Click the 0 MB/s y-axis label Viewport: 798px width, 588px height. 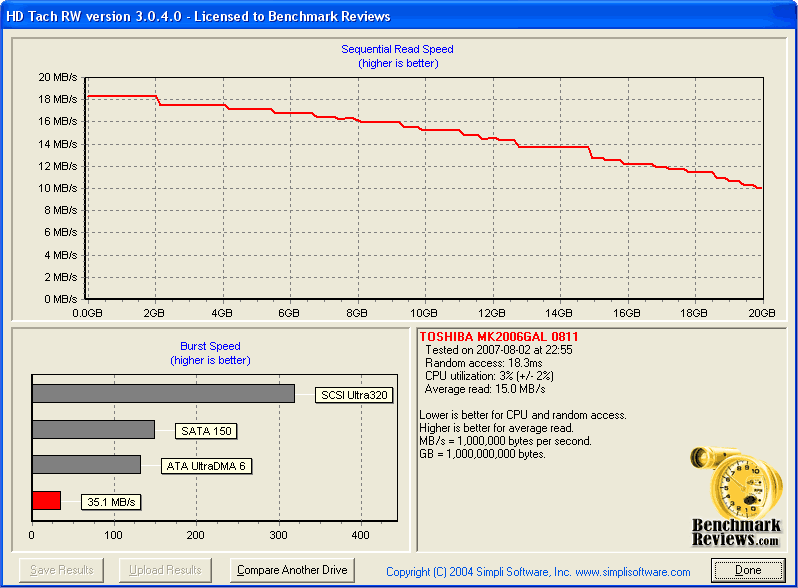tap(61, 299)
